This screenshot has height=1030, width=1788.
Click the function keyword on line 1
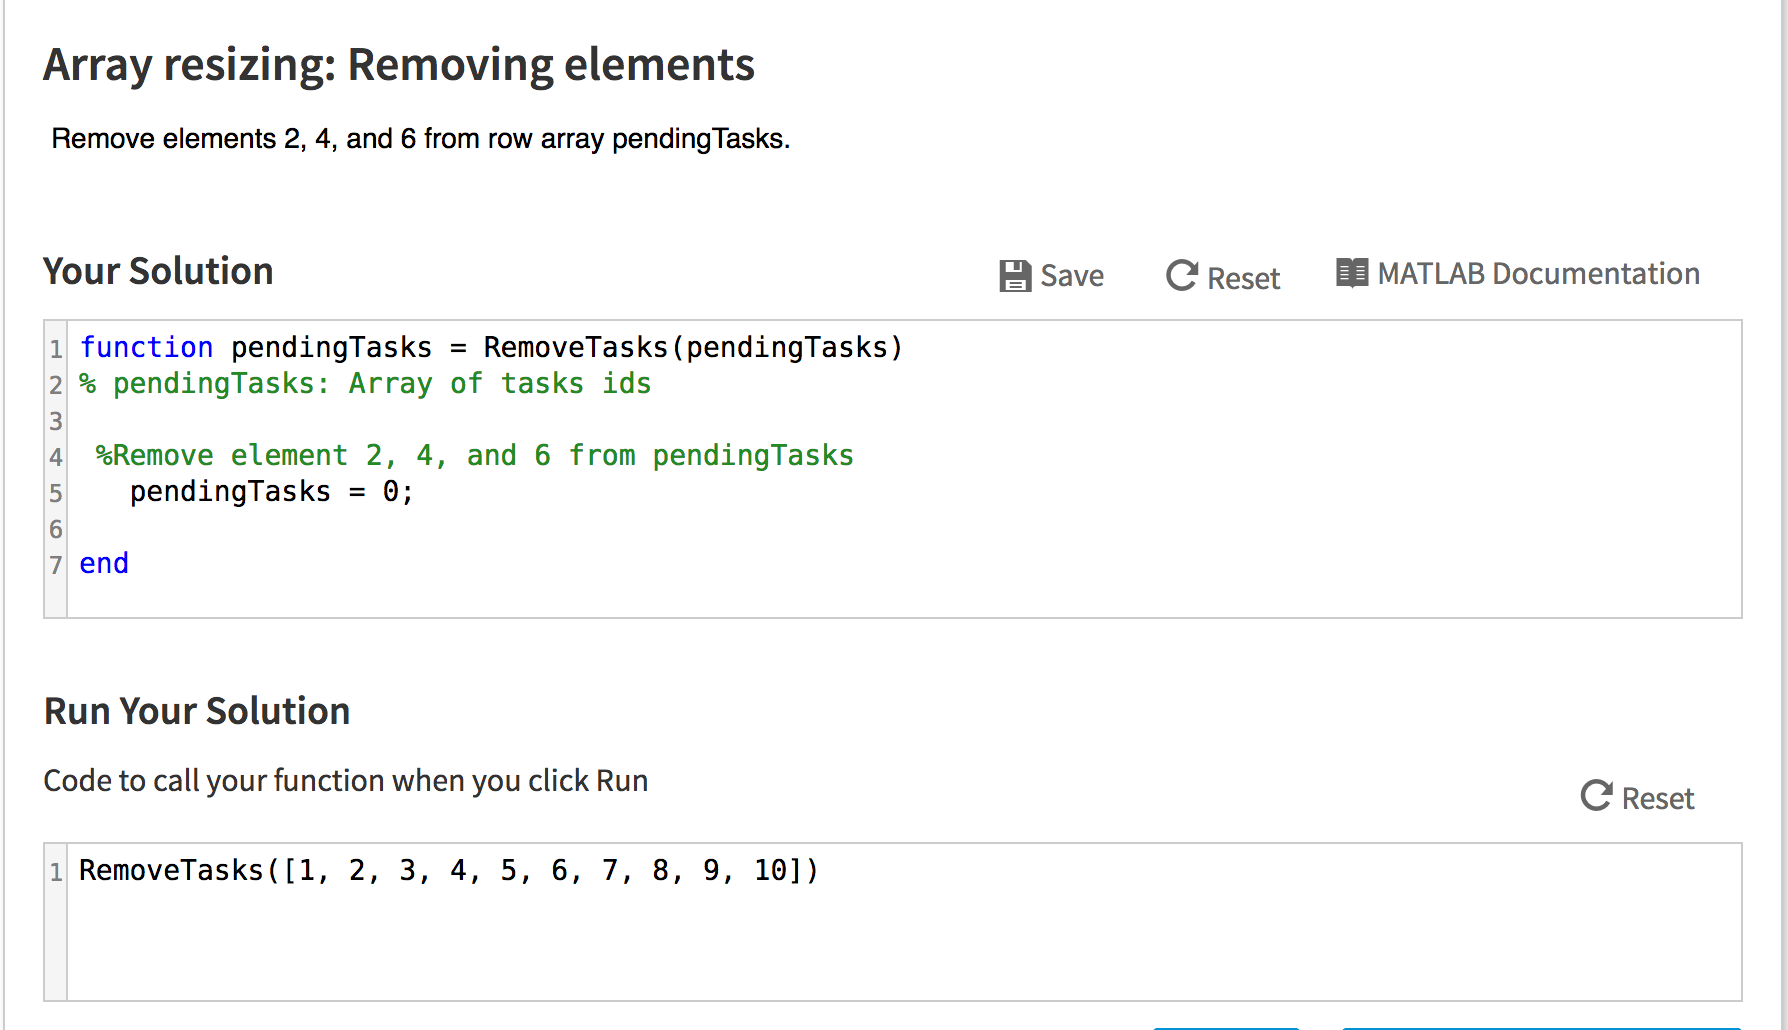tap(146, 347)
